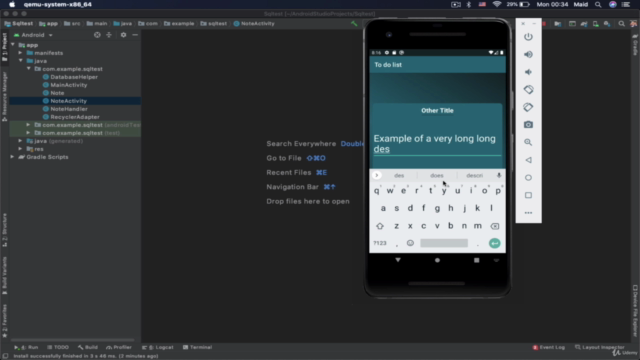Screen dimensions: 640x360
Task: Select the 'des' keyboard suggestion
Action: pos(399,176)
